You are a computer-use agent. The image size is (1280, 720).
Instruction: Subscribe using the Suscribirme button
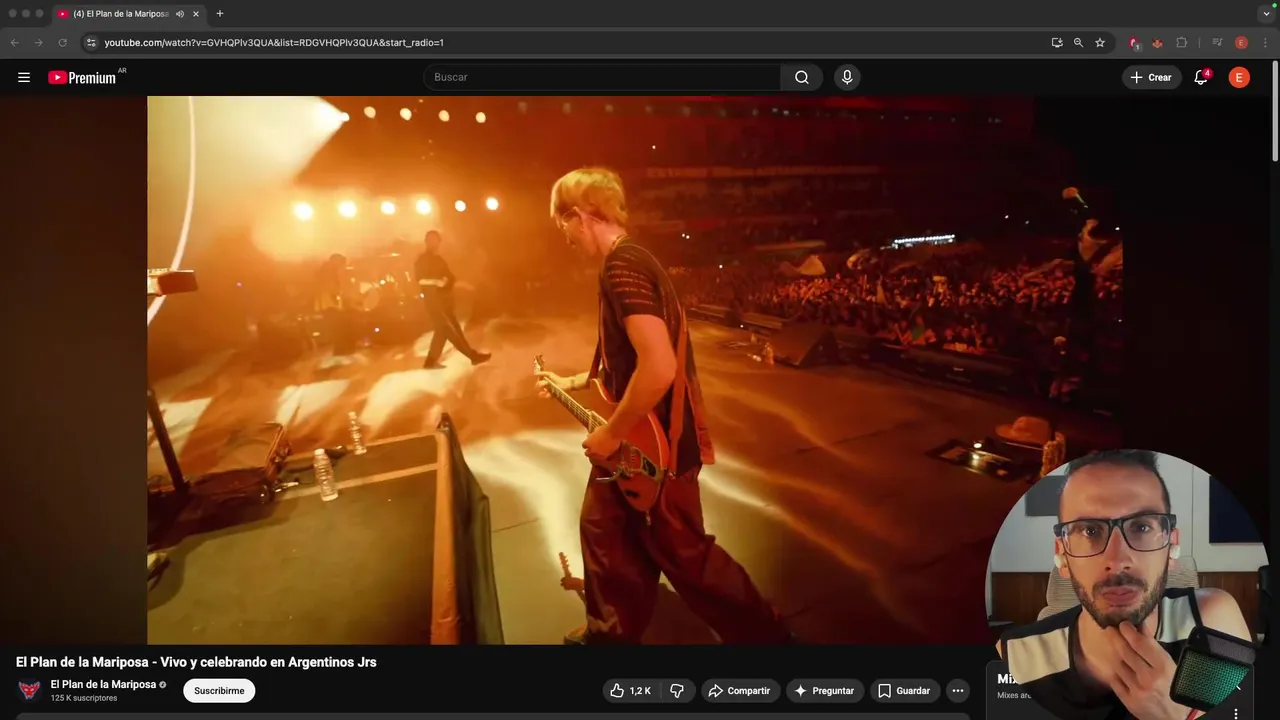[x=219, y=690]
